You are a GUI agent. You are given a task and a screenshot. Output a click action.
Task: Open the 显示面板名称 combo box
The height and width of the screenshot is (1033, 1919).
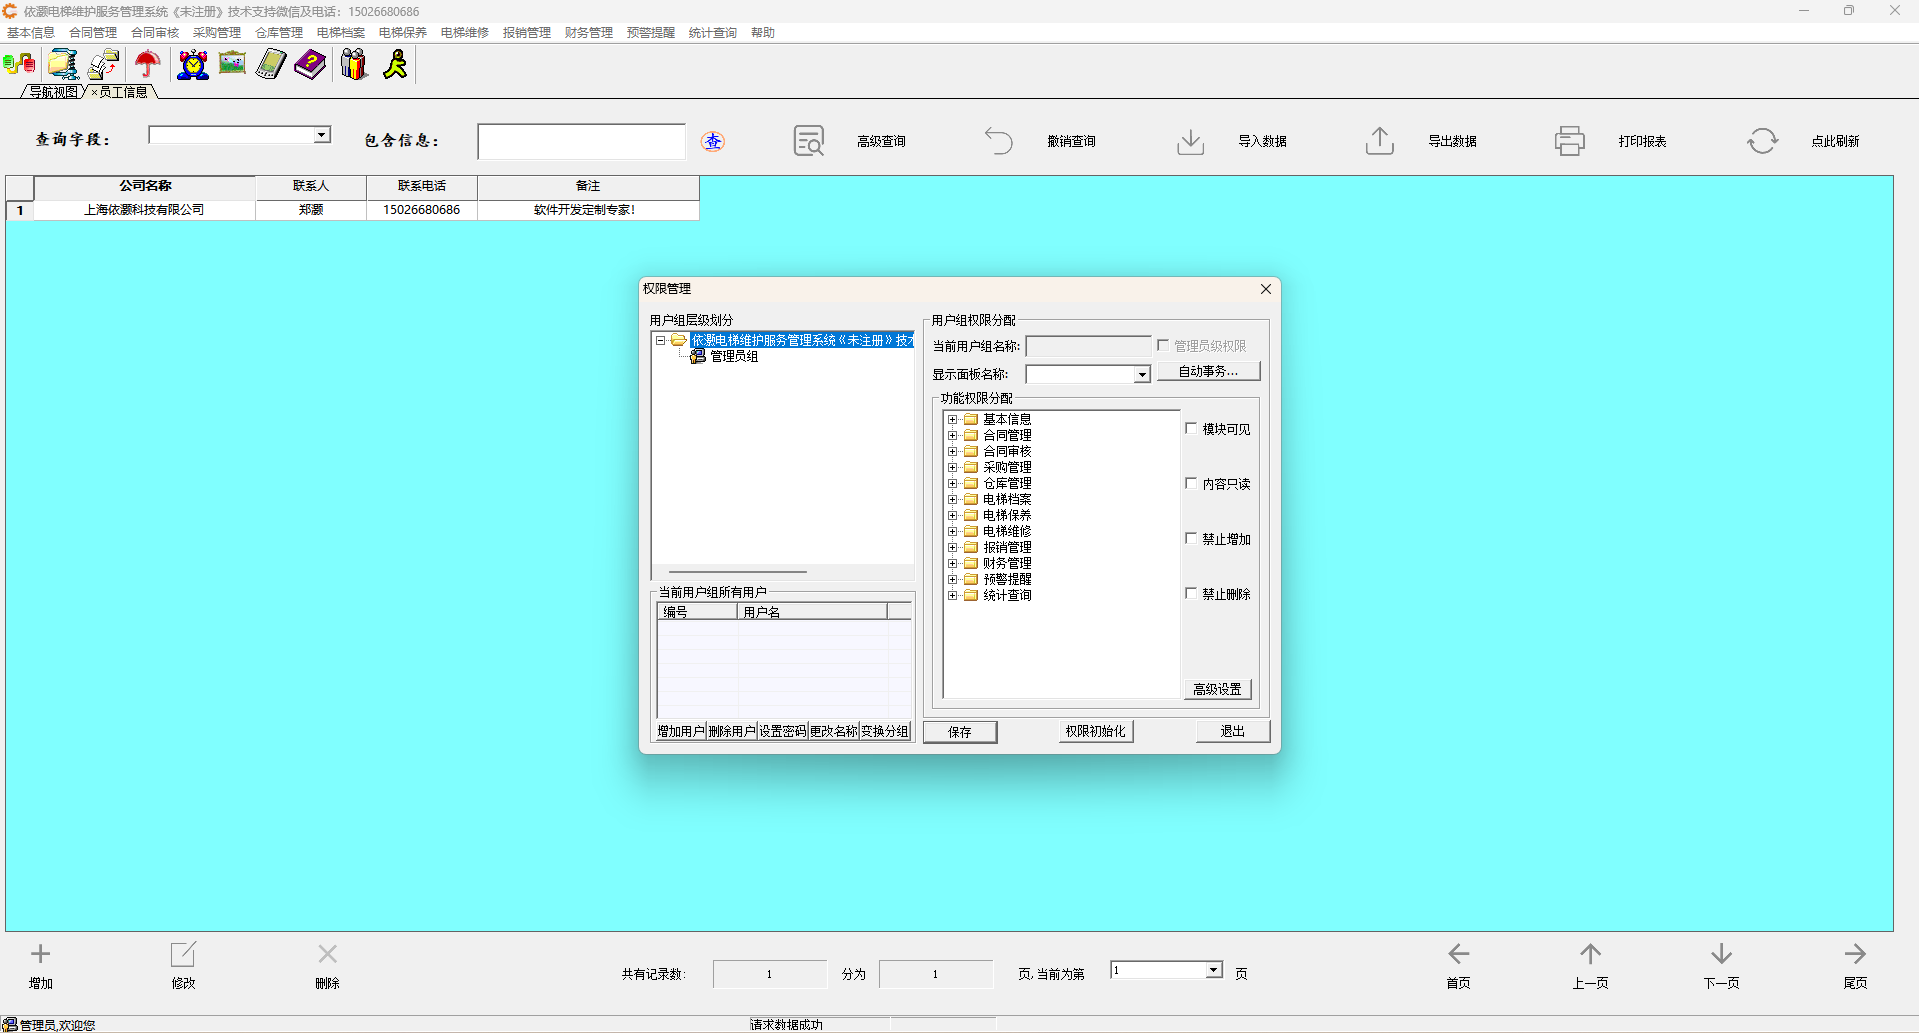[x=1141, y=375]
